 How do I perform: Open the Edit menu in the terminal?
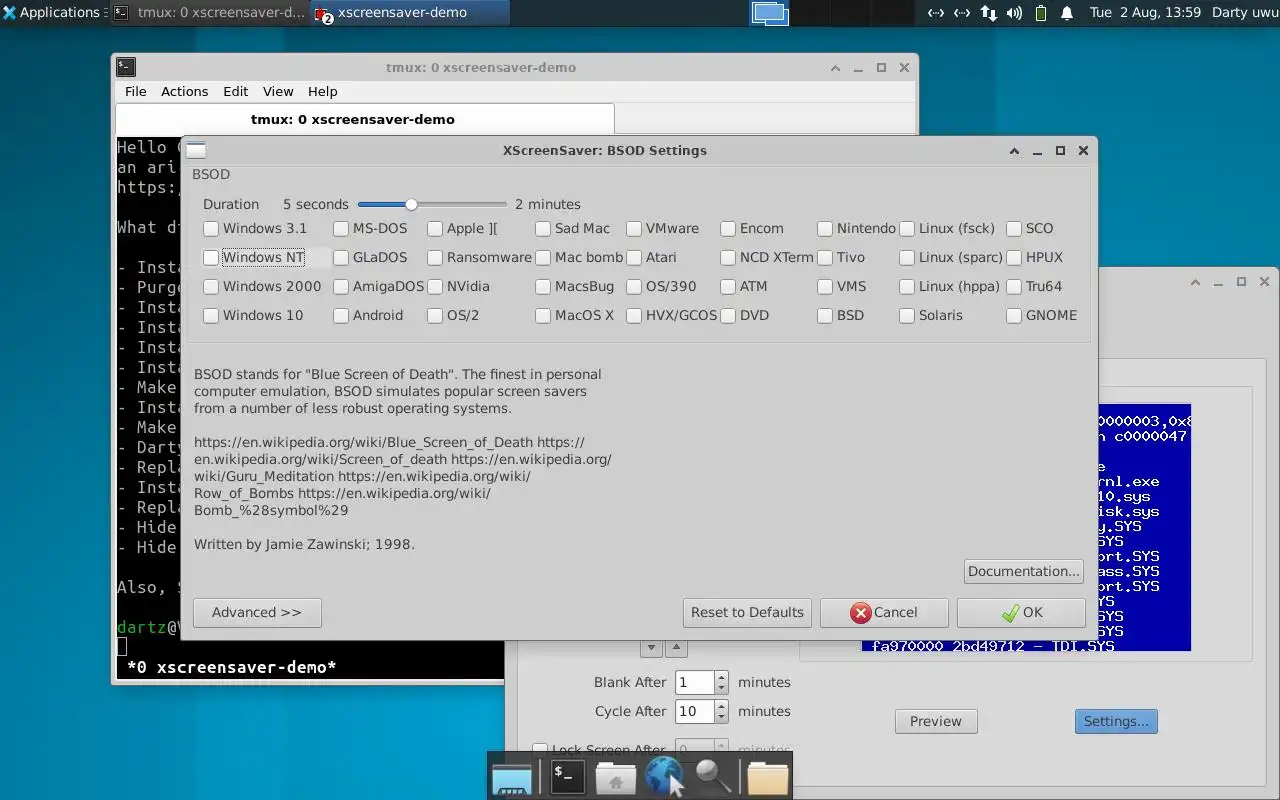pos(235,91)
